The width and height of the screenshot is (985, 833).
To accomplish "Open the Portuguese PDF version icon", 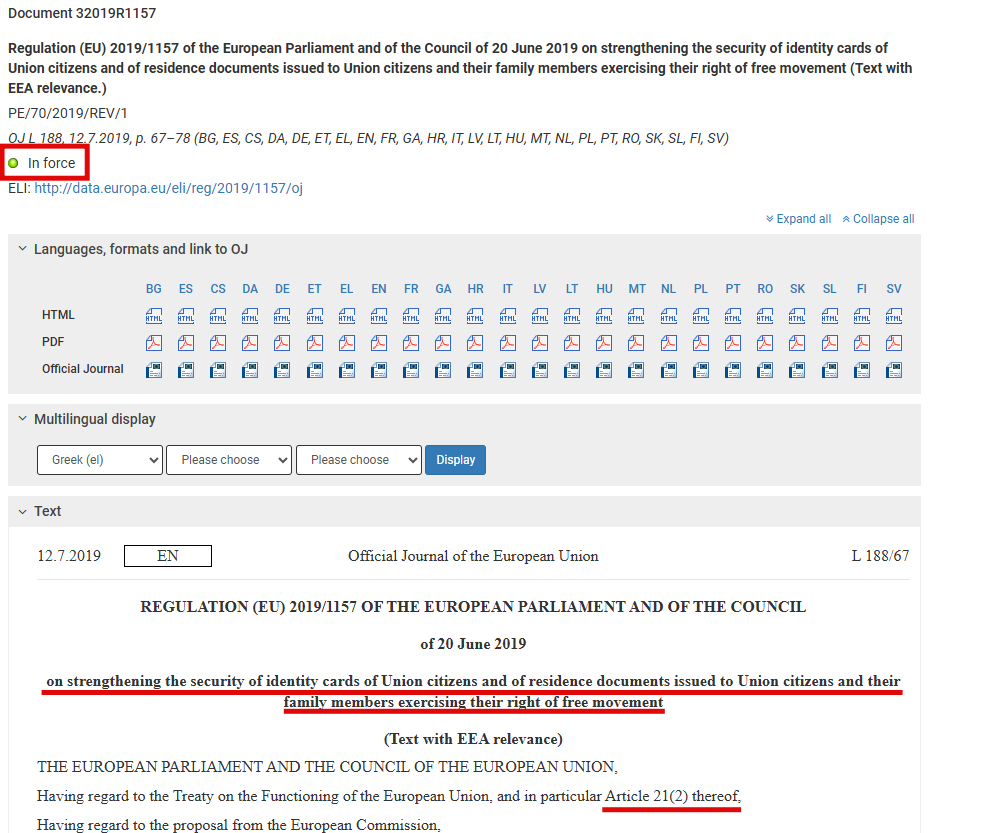I will (733, 343).
